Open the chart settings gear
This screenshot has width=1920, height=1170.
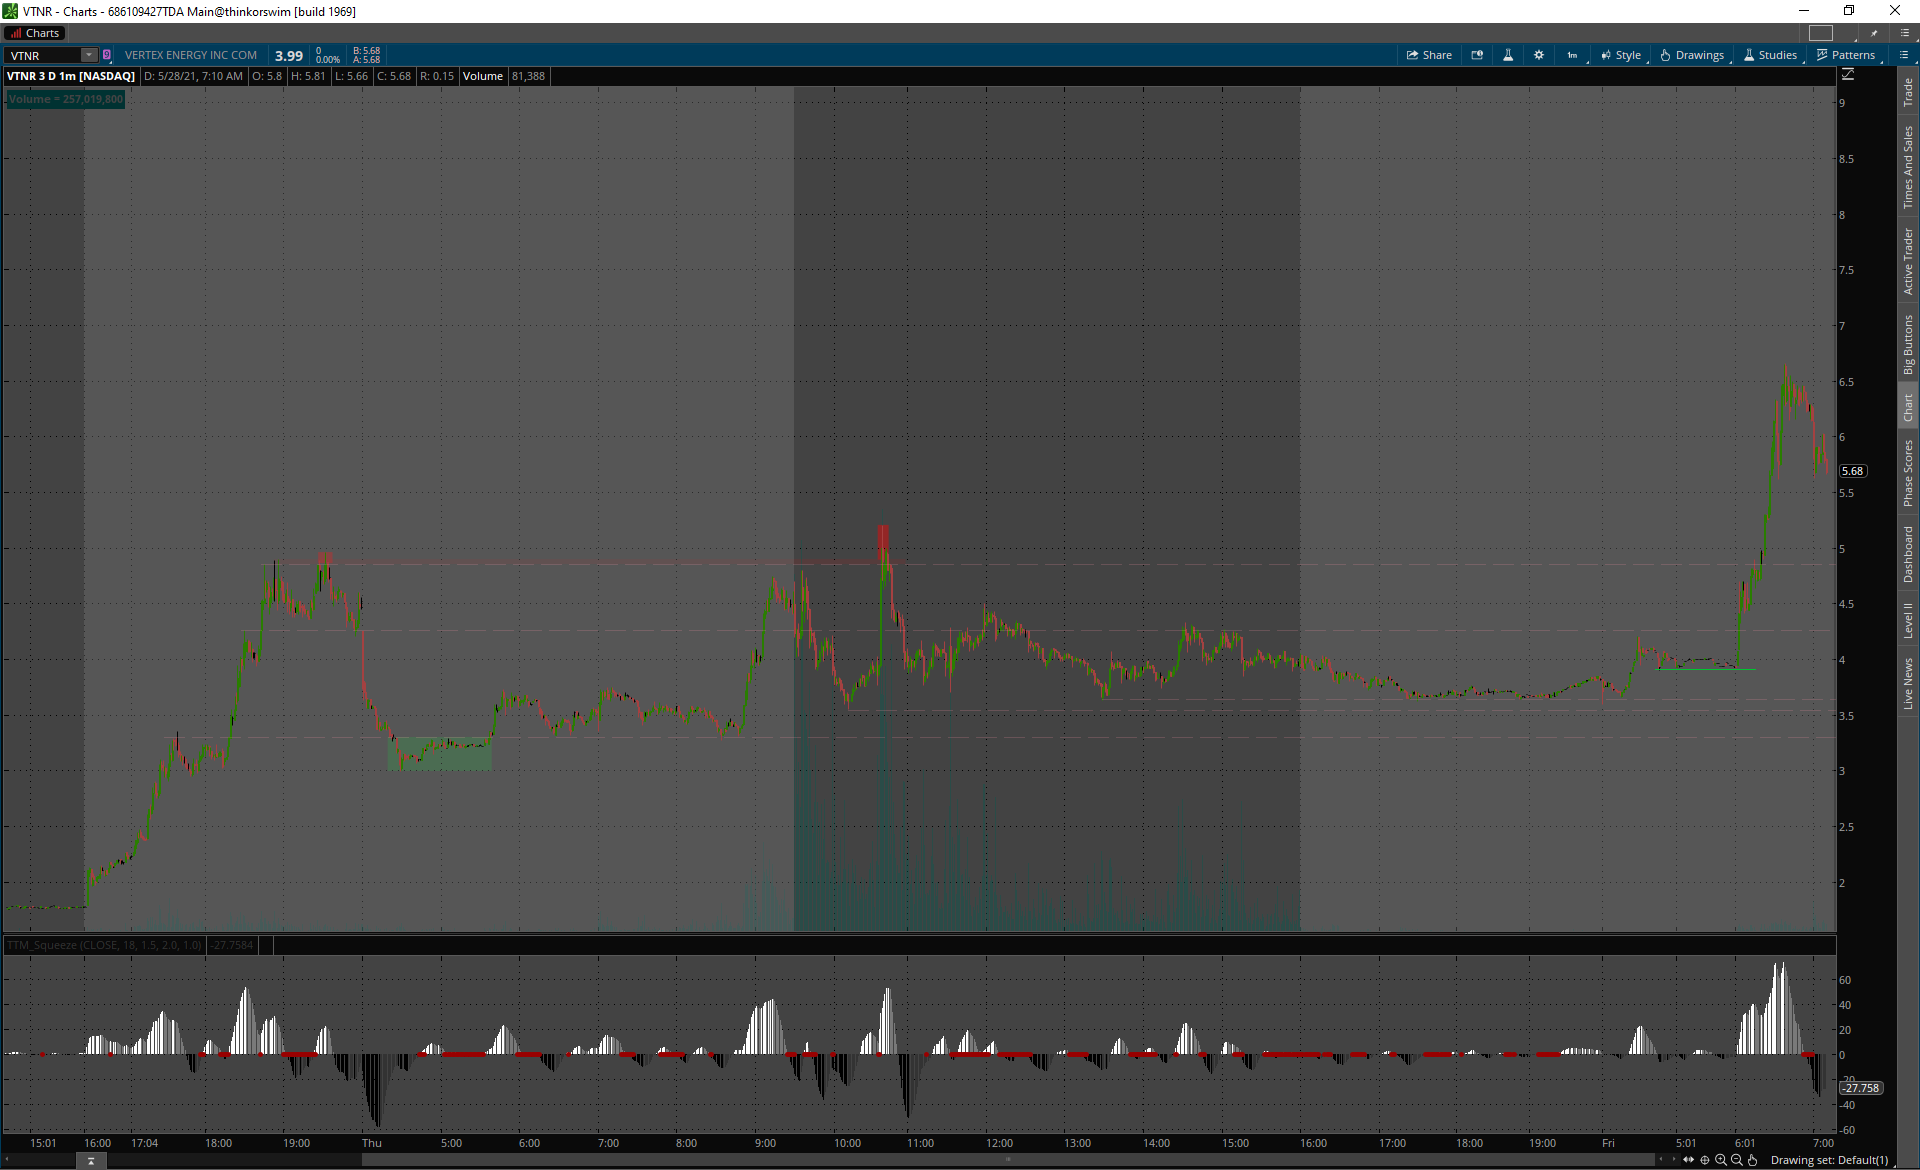(x=1539, y=55)
